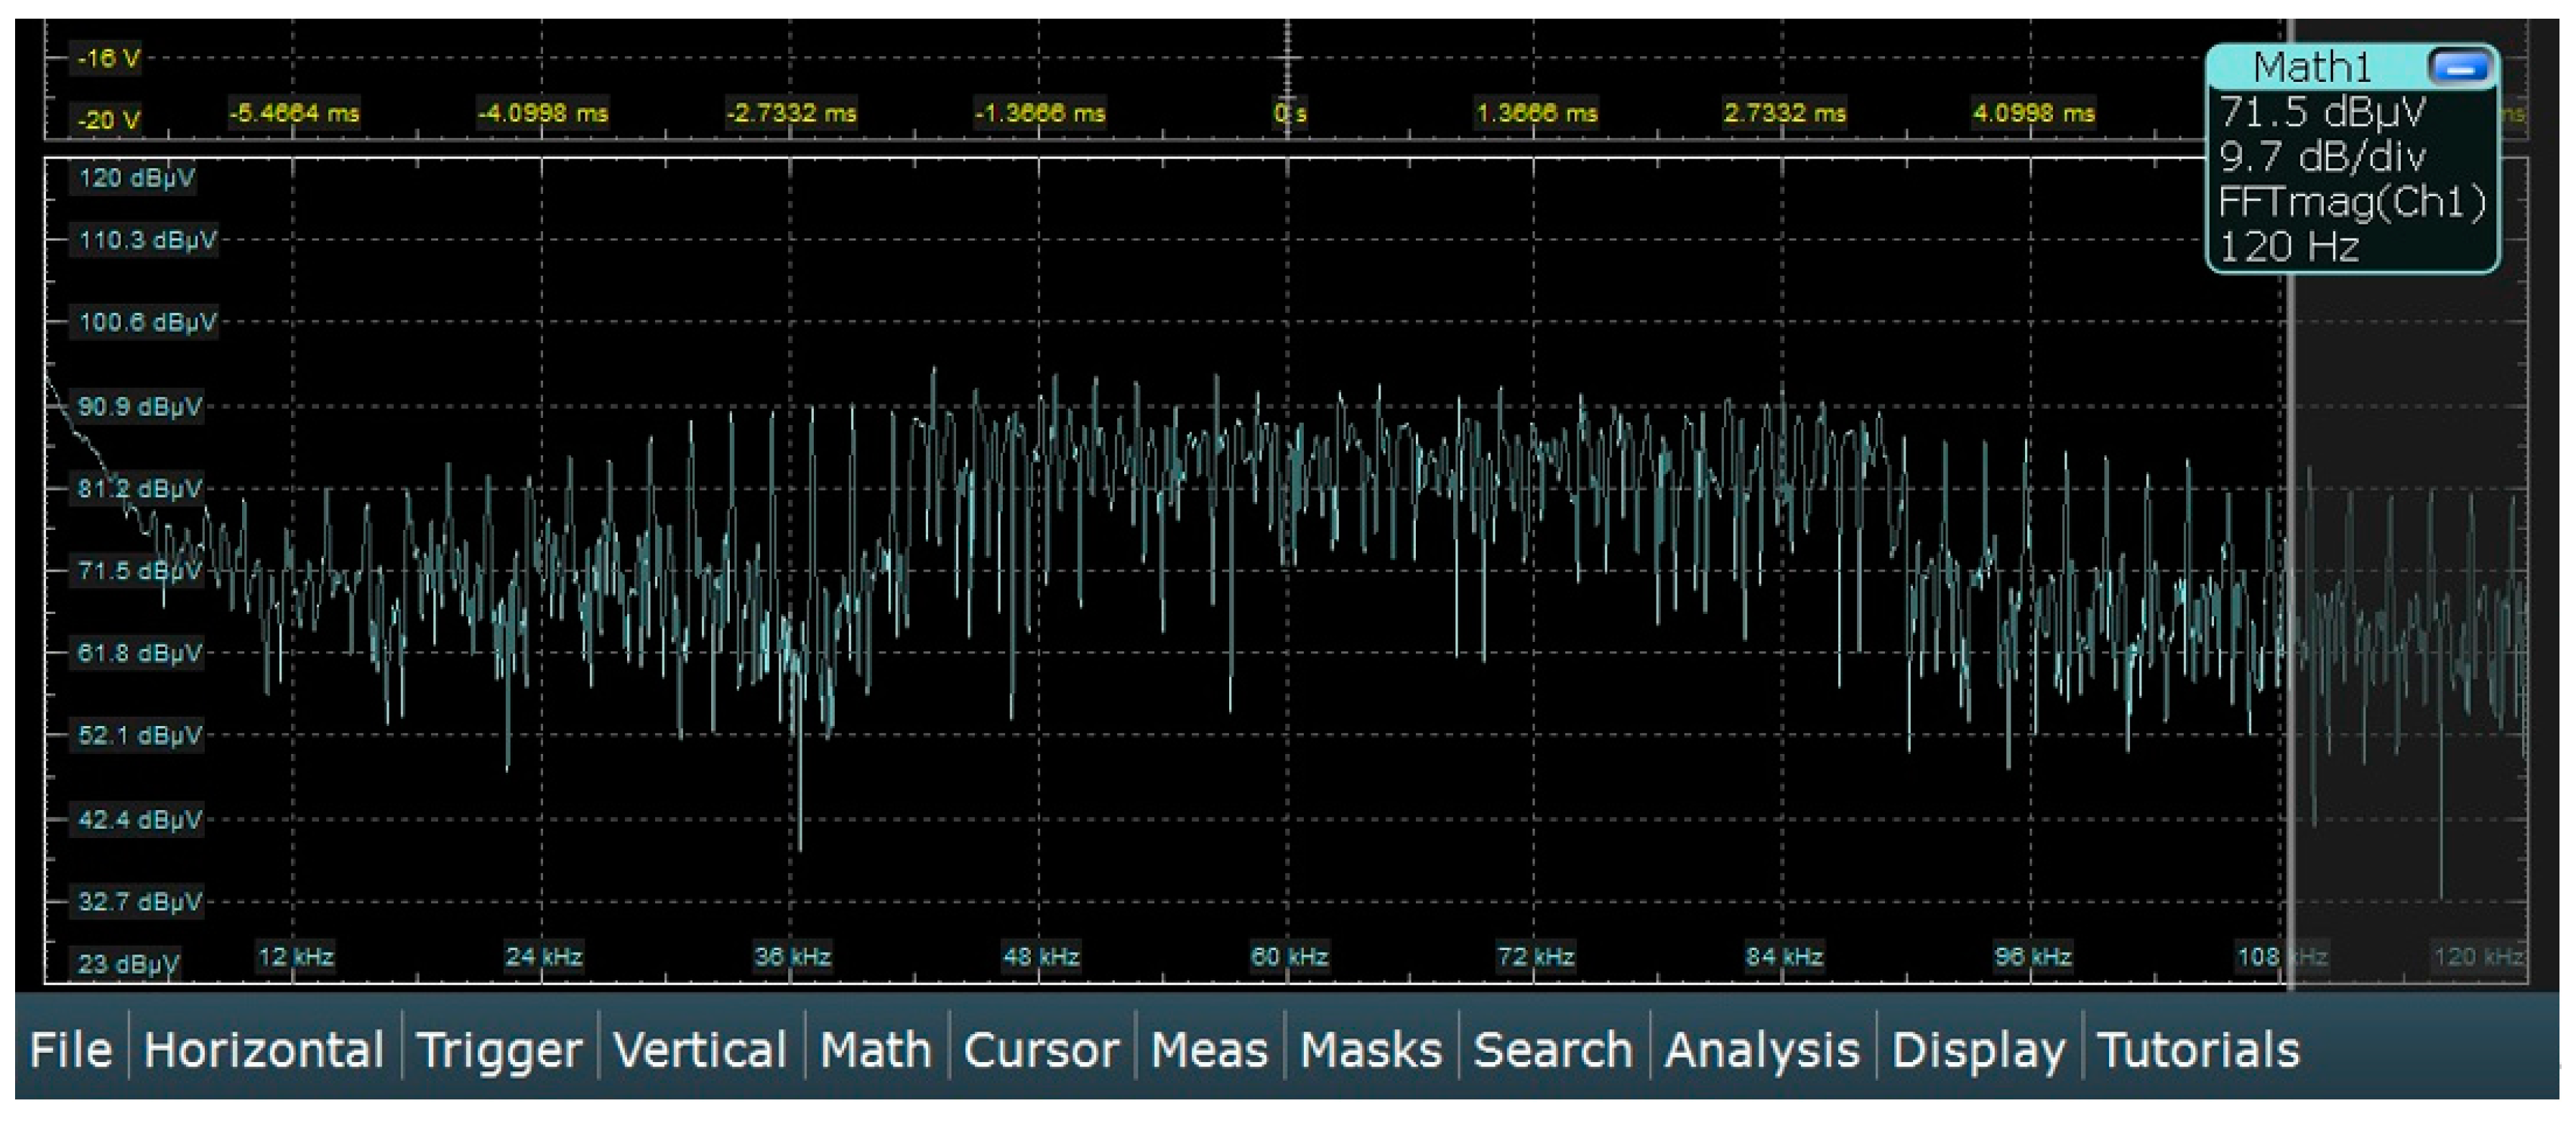Viewport: 2576px width, 1126px height.
Task: Open the Masks menu
Action: tap(1370, 1049)
